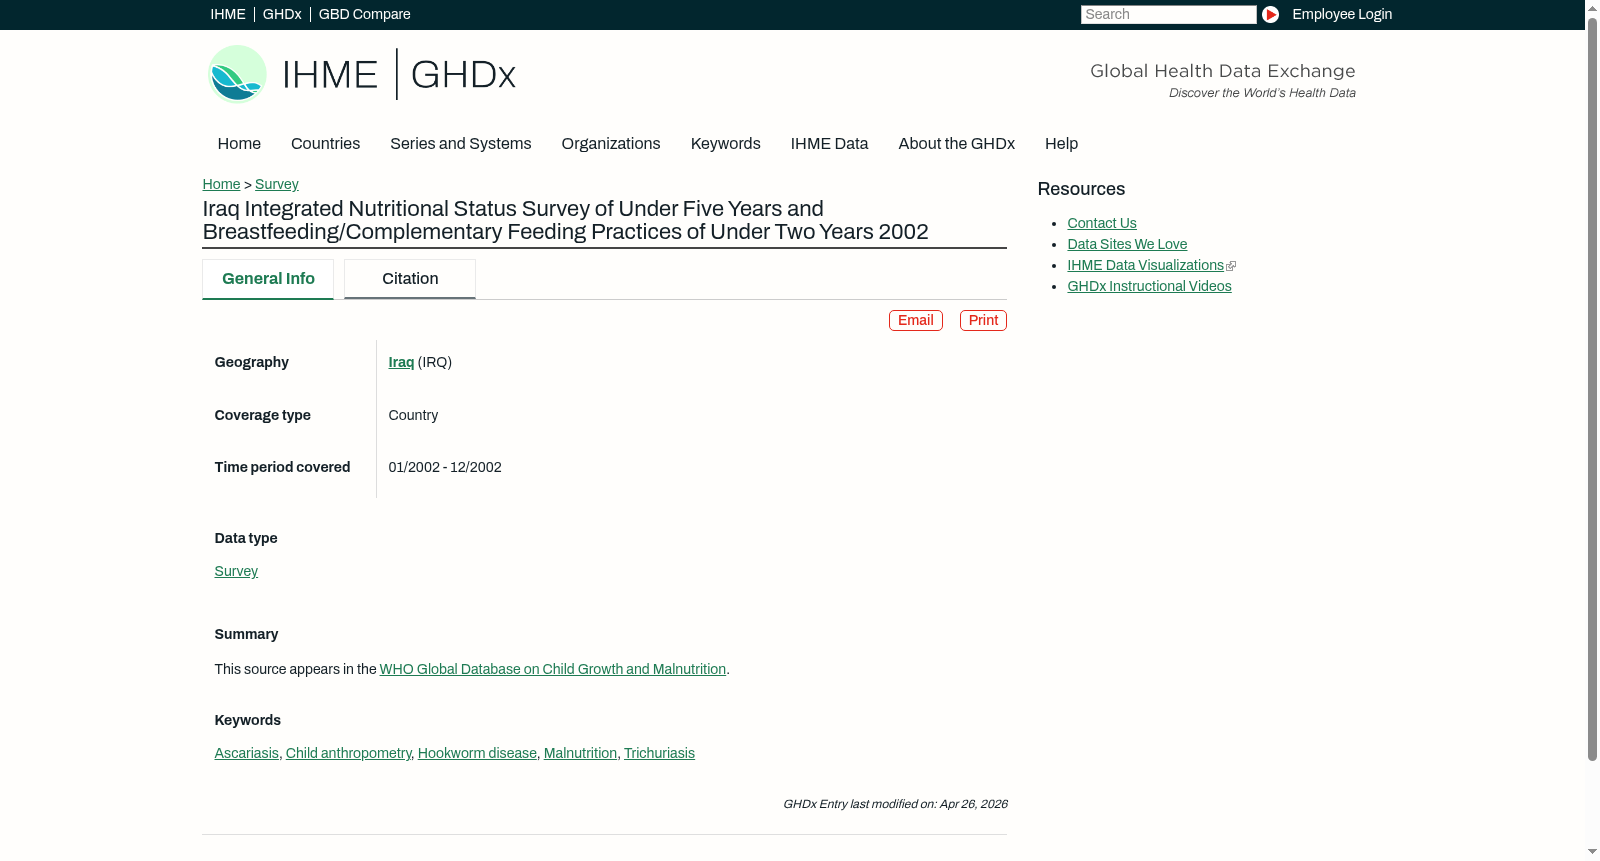
Task: Click the scrollbar up arrow
Action: [1592, 7]
